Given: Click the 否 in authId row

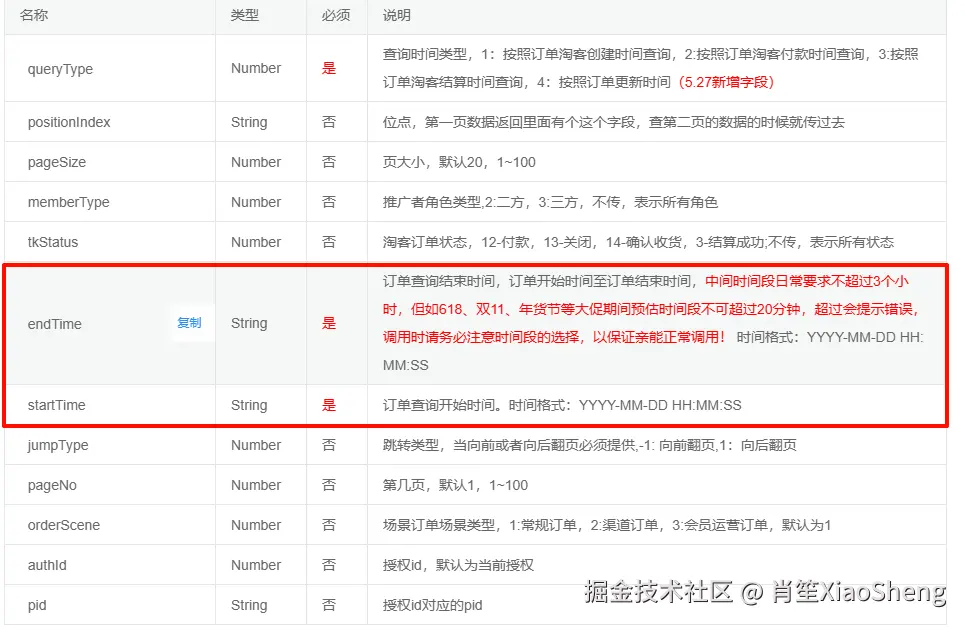Looking at the screenshot, I should [x=329, y=565].
